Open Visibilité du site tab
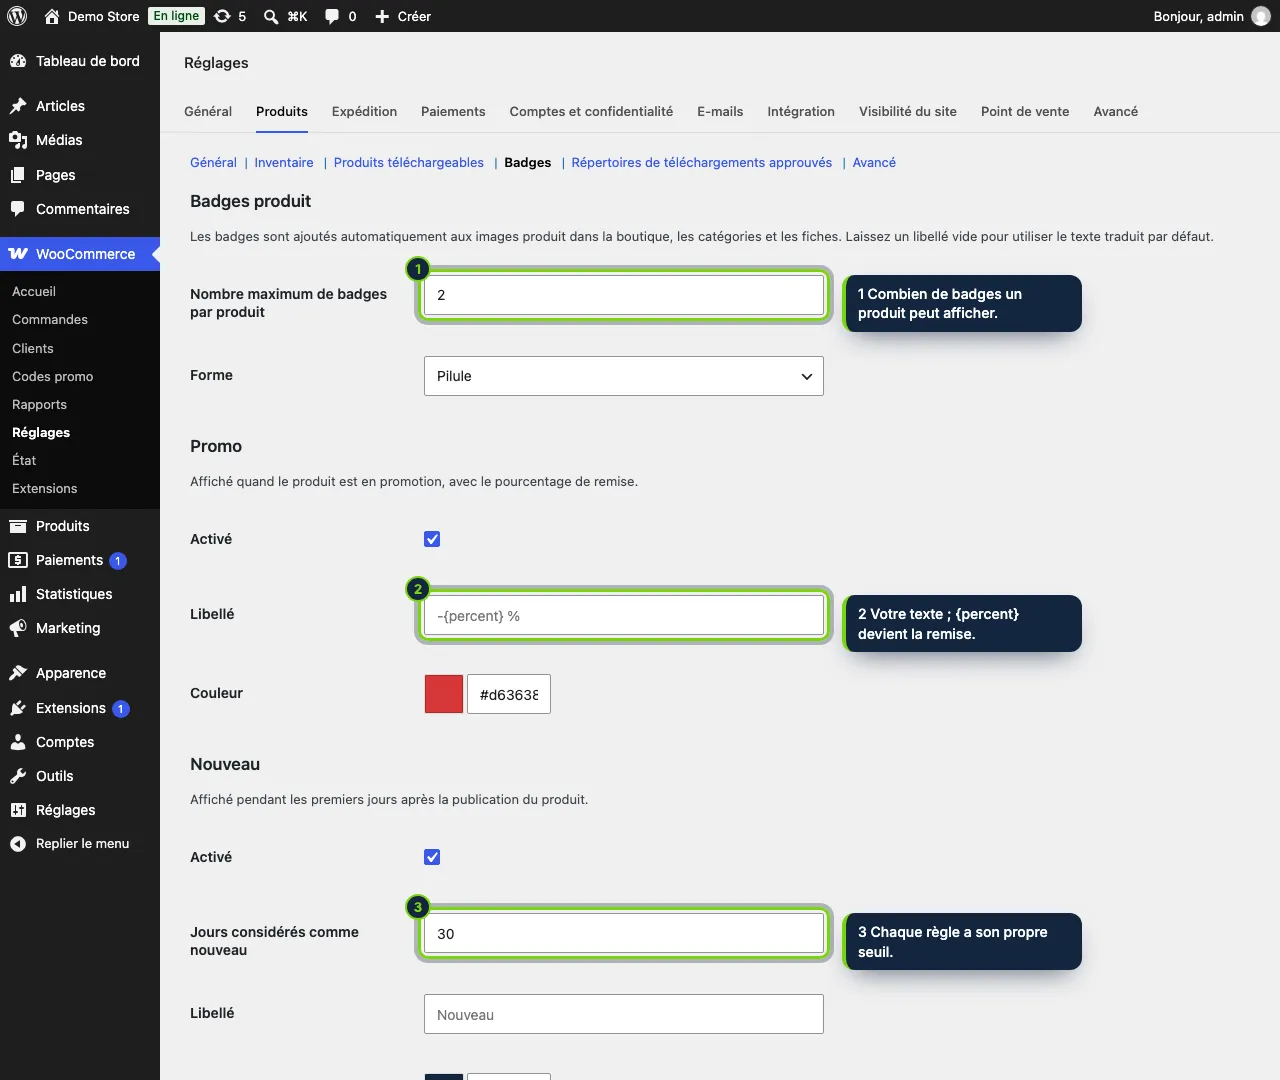 (908, 111)
